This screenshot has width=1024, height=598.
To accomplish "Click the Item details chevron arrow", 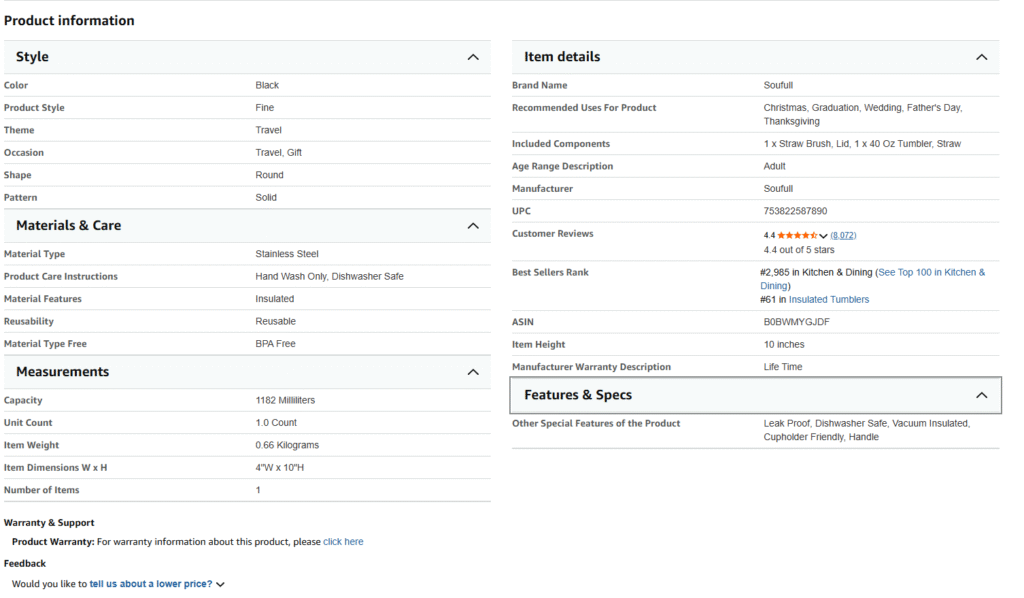I will (981, 57).
